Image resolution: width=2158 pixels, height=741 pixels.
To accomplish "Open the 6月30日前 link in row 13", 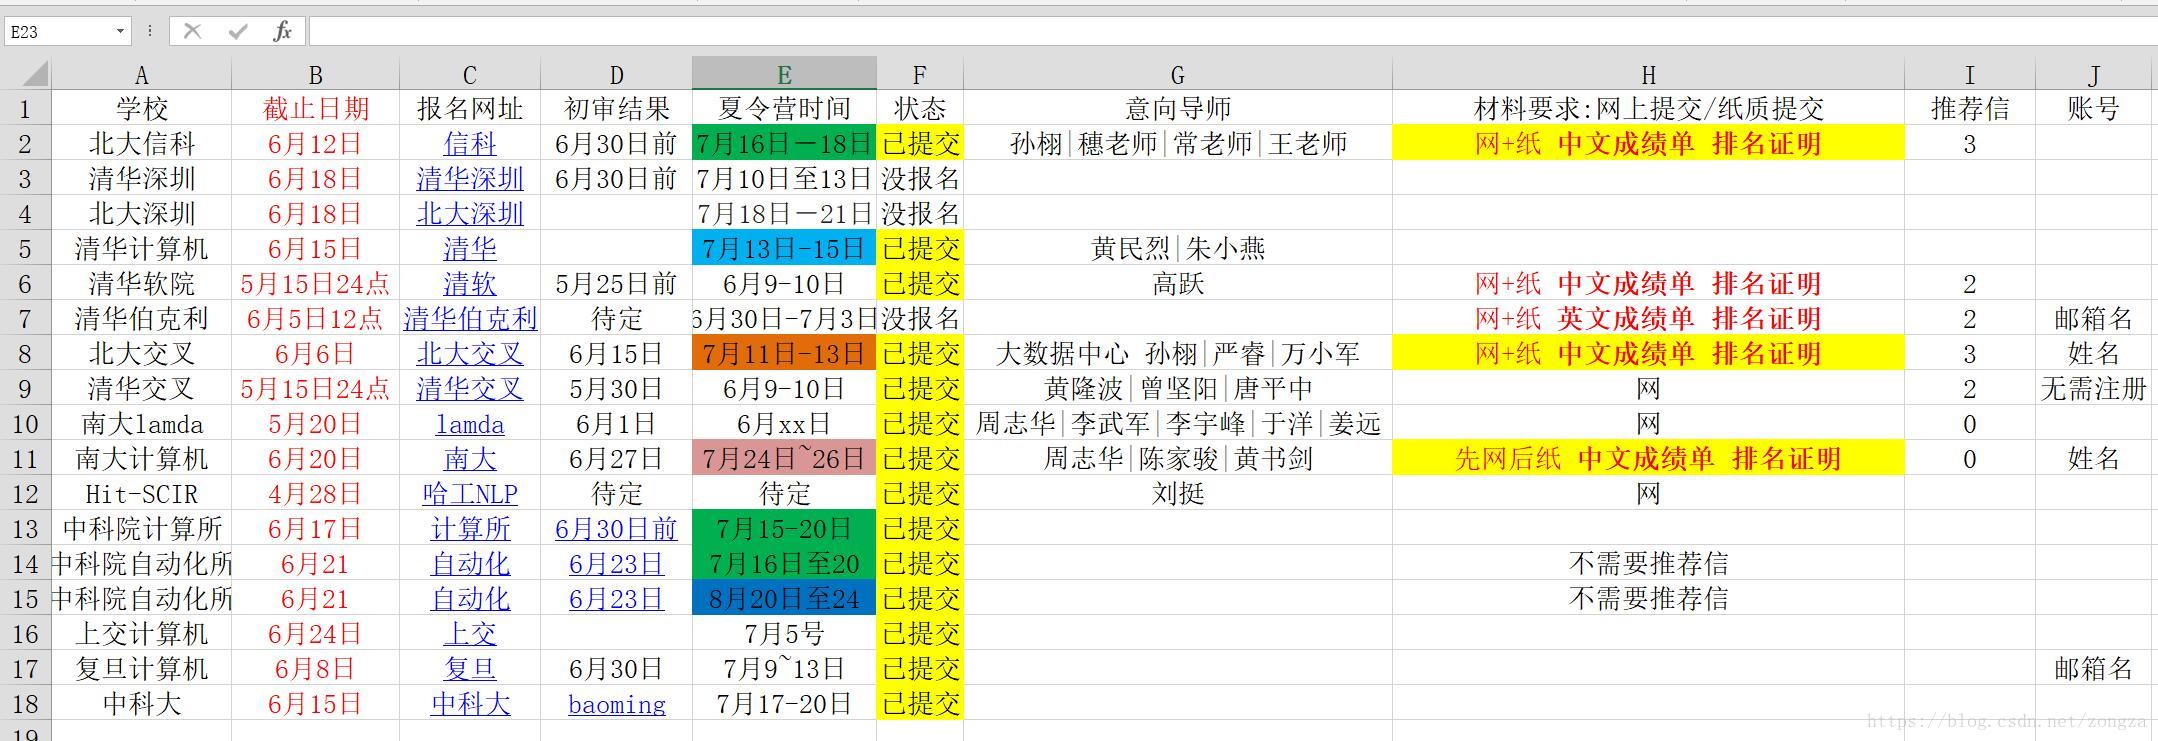I will (x=616, y=529).
